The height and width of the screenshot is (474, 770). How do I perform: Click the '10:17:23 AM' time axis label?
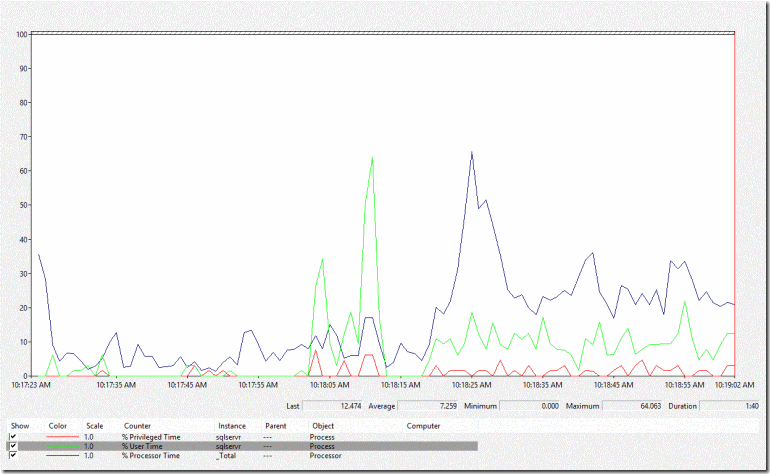click(x=31, y=385)
